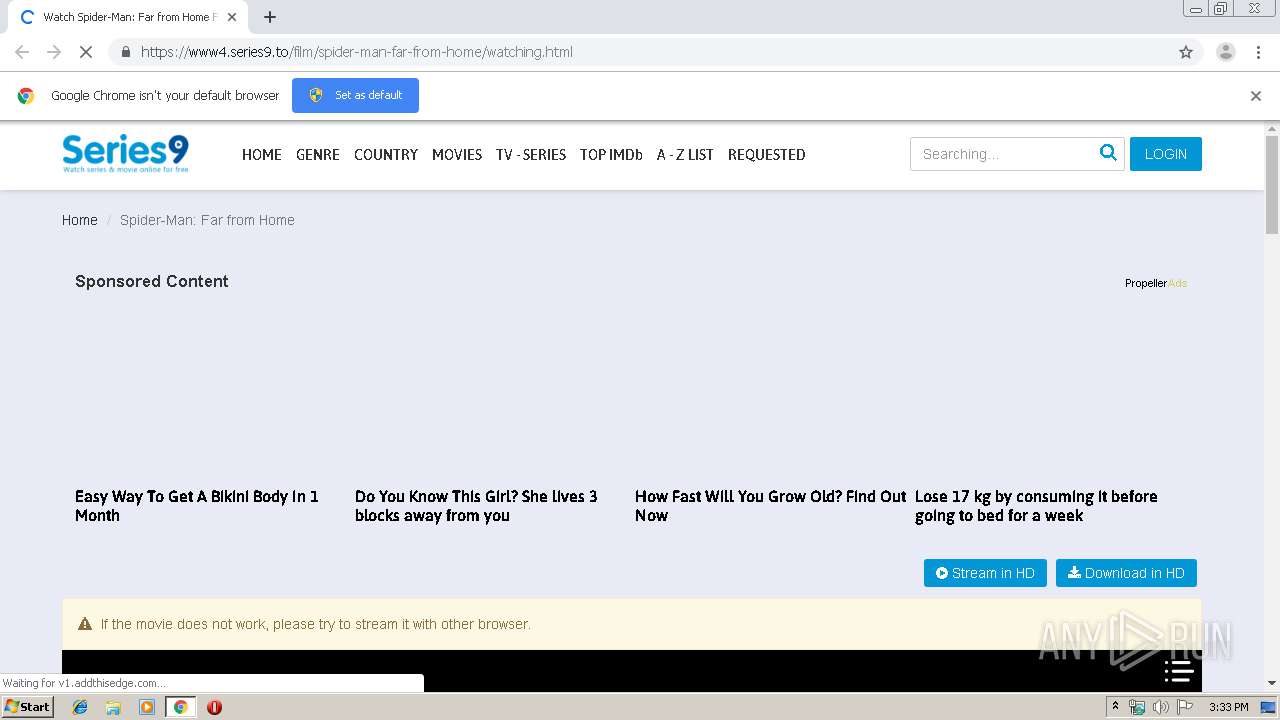The image size is (1280, 720).
Task: Open the media player taskbar icon
Action: [147, 707]
